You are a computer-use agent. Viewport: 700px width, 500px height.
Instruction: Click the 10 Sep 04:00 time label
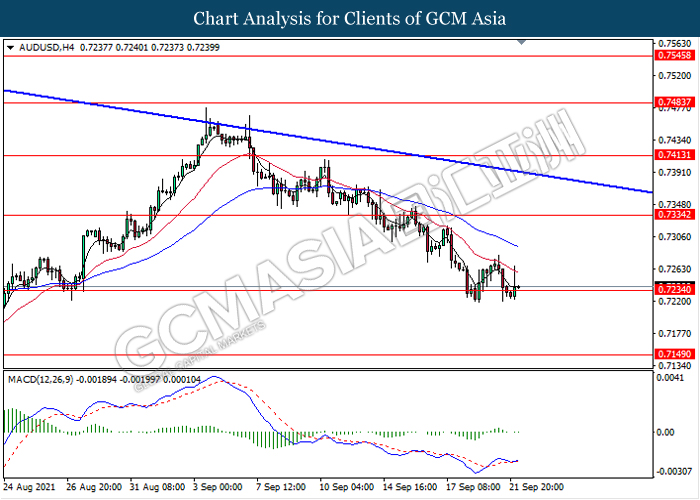point(346,487)
